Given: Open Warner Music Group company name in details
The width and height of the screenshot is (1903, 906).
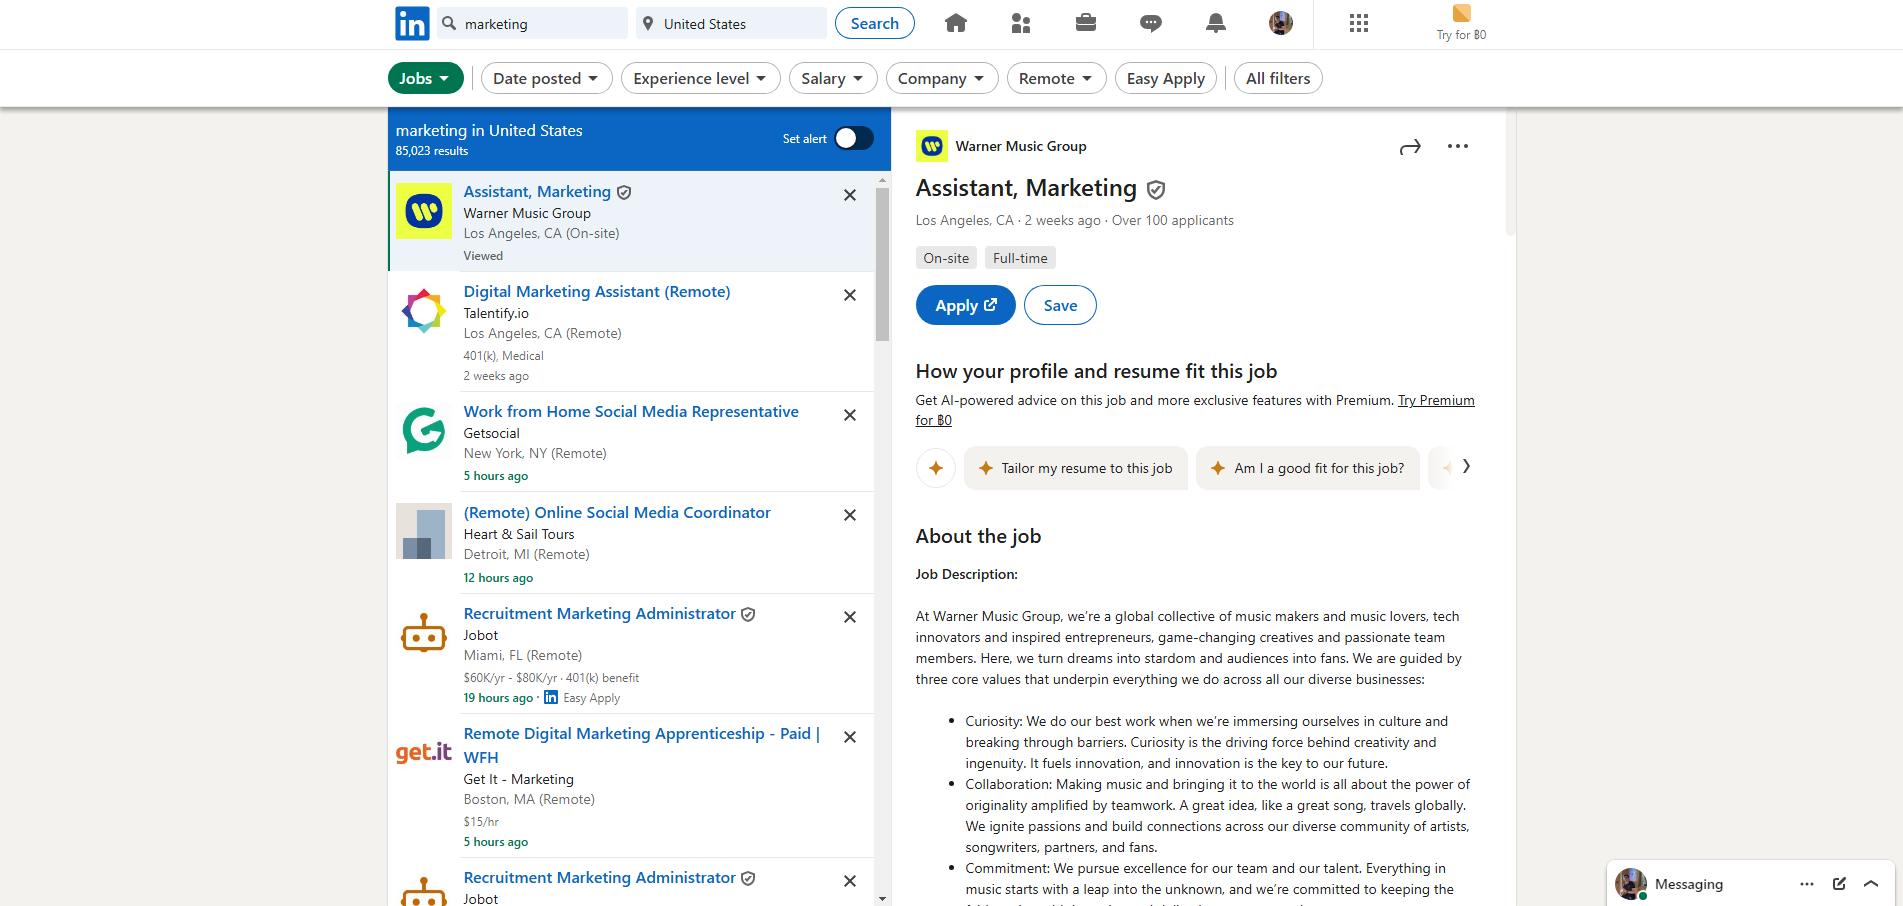Looking at the screenshot, I should [x=1021, y=146].
